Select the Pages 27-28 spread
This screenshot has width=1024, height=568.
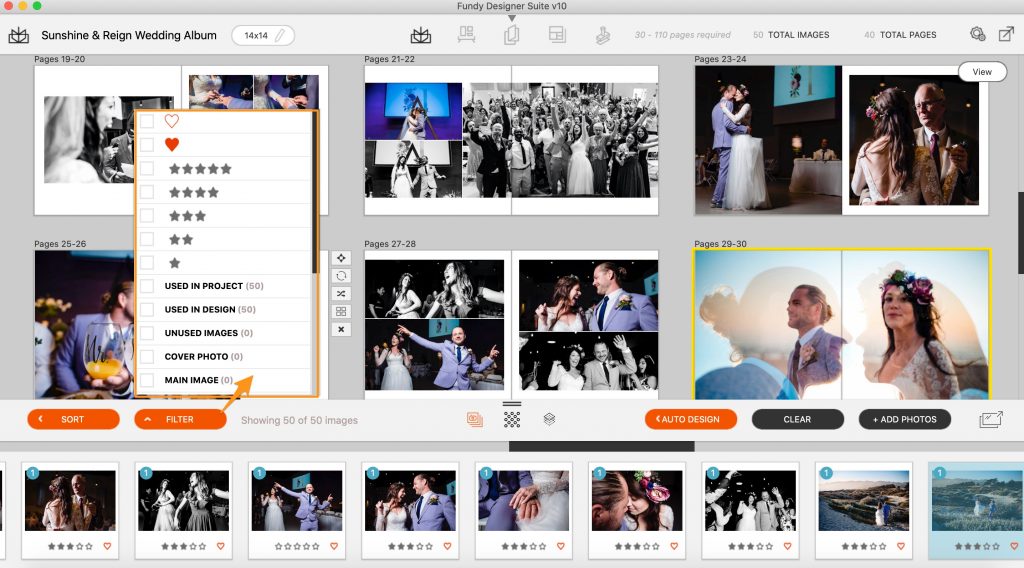tap(511, 324)
